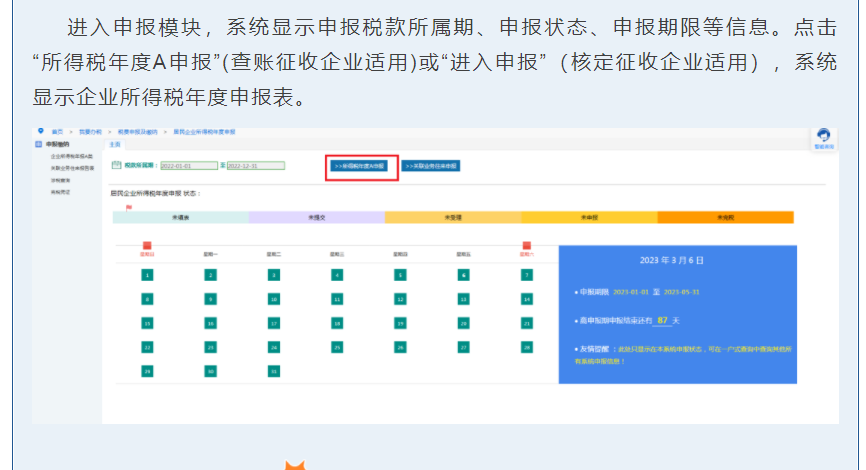Screen dimensions: 866x470
Task: Click the 未申报 status segment
Action: click(x=589, y=218)
